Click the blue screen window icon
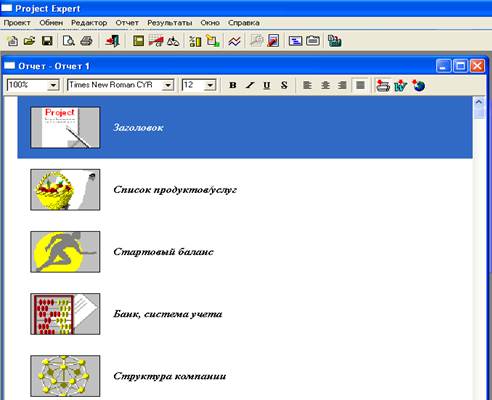492x400 pixels. pos(295,41)
